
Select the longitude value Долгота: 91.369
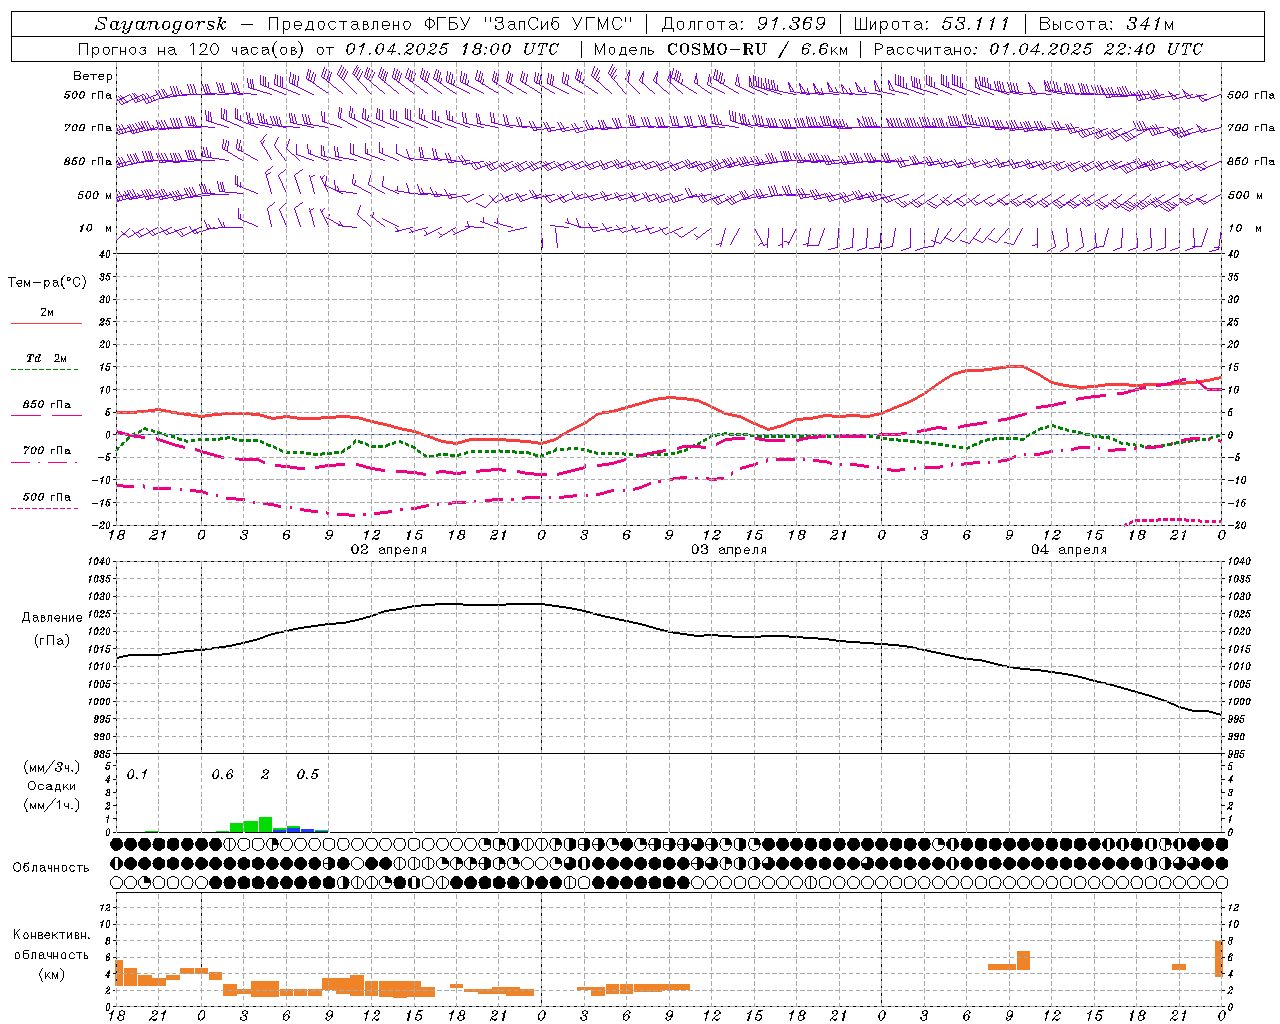tap(744, 24)
